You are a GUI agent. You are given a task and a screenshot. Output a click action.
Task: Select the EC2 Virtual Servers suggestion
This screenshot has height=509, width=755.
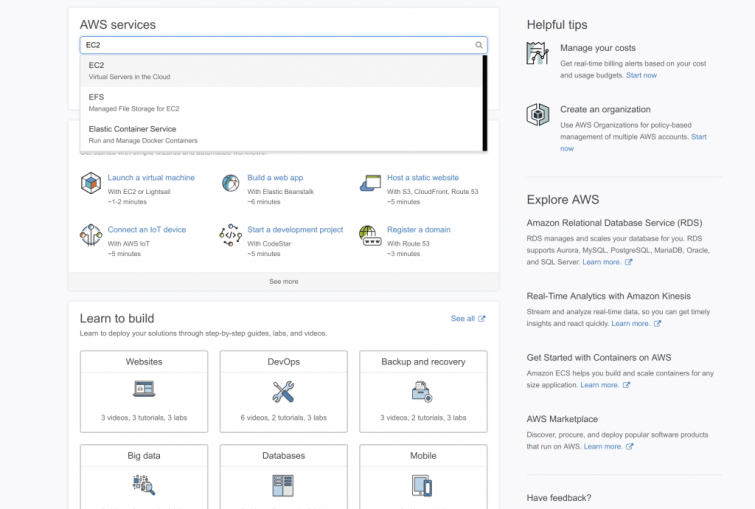tap(281, 71)
